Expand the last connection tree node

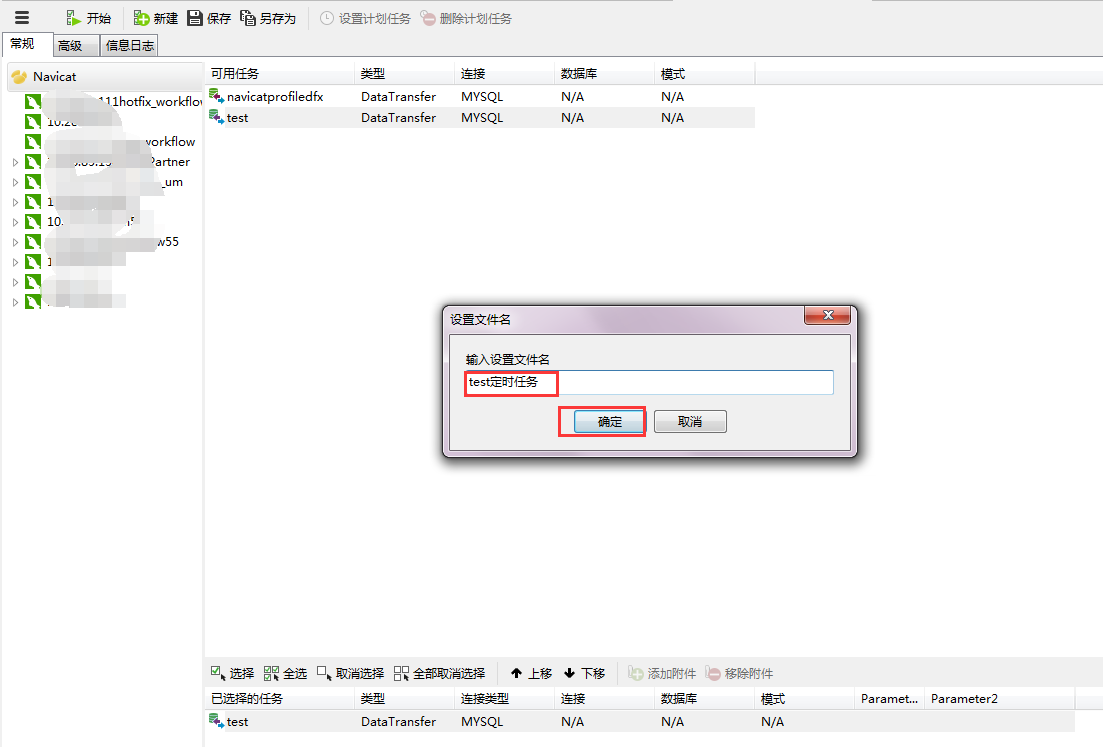click(15, 302)
